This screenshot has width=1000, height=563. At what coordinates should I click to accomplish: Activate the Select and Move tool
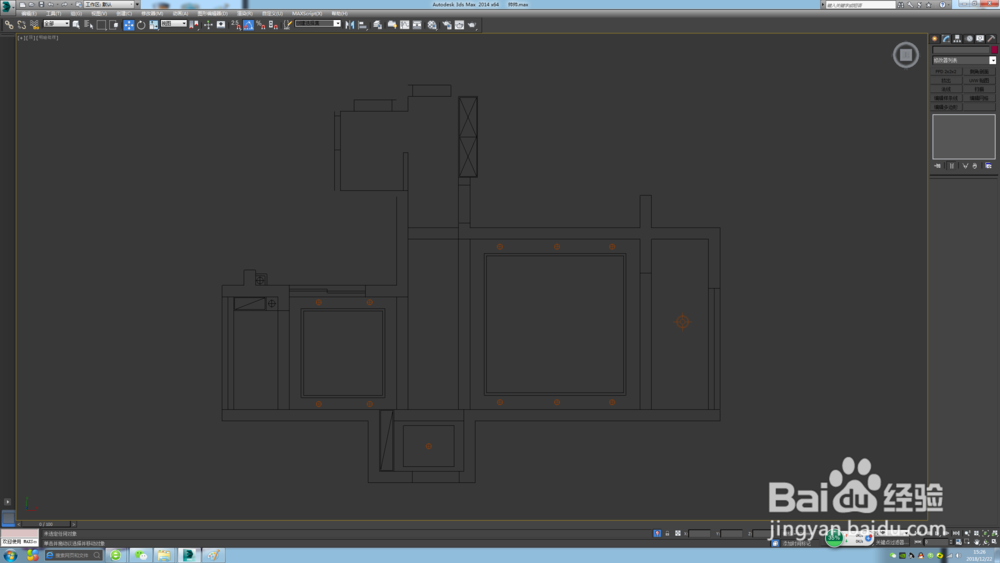pos(129,25)
